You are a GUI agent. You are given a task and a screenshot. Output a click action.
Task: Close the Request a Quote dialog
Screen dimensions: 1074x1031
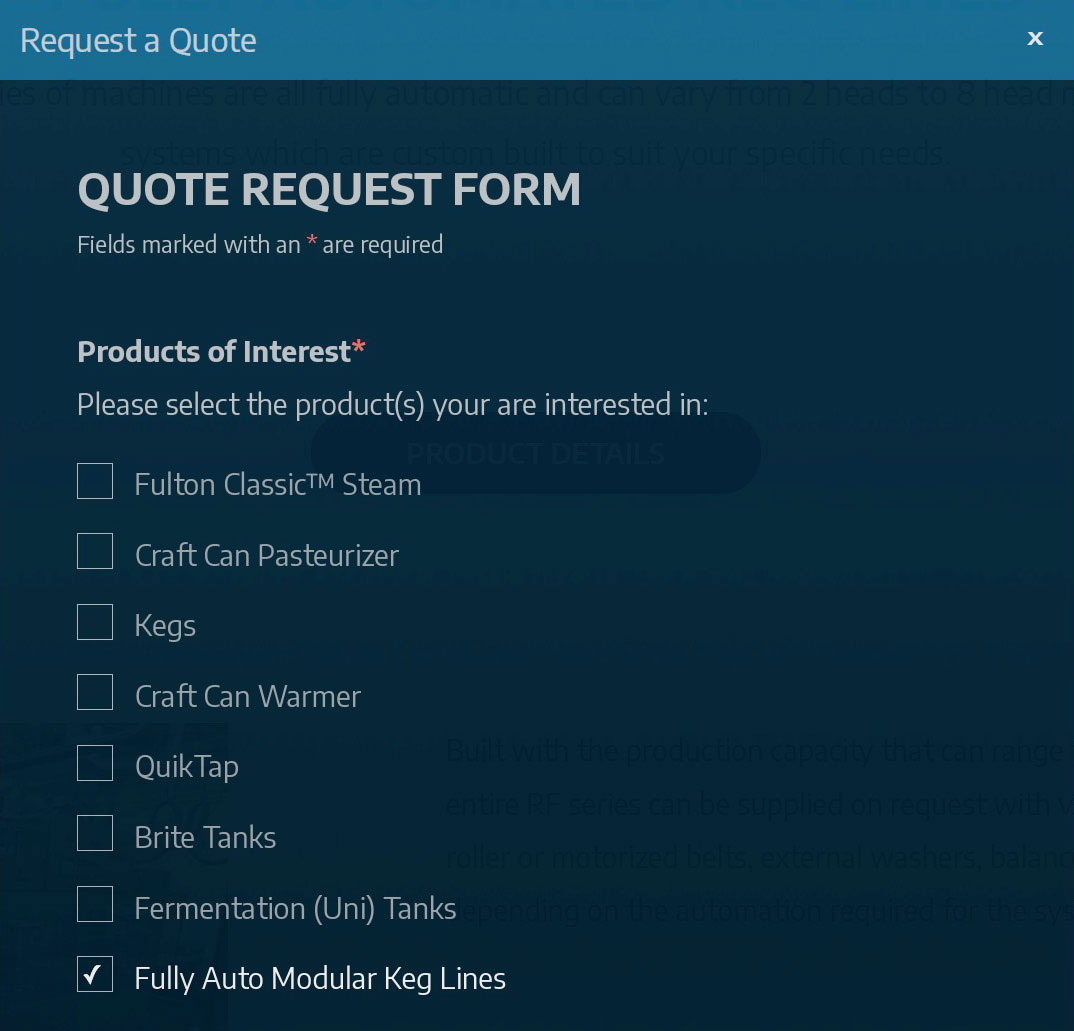[1035, 38]
